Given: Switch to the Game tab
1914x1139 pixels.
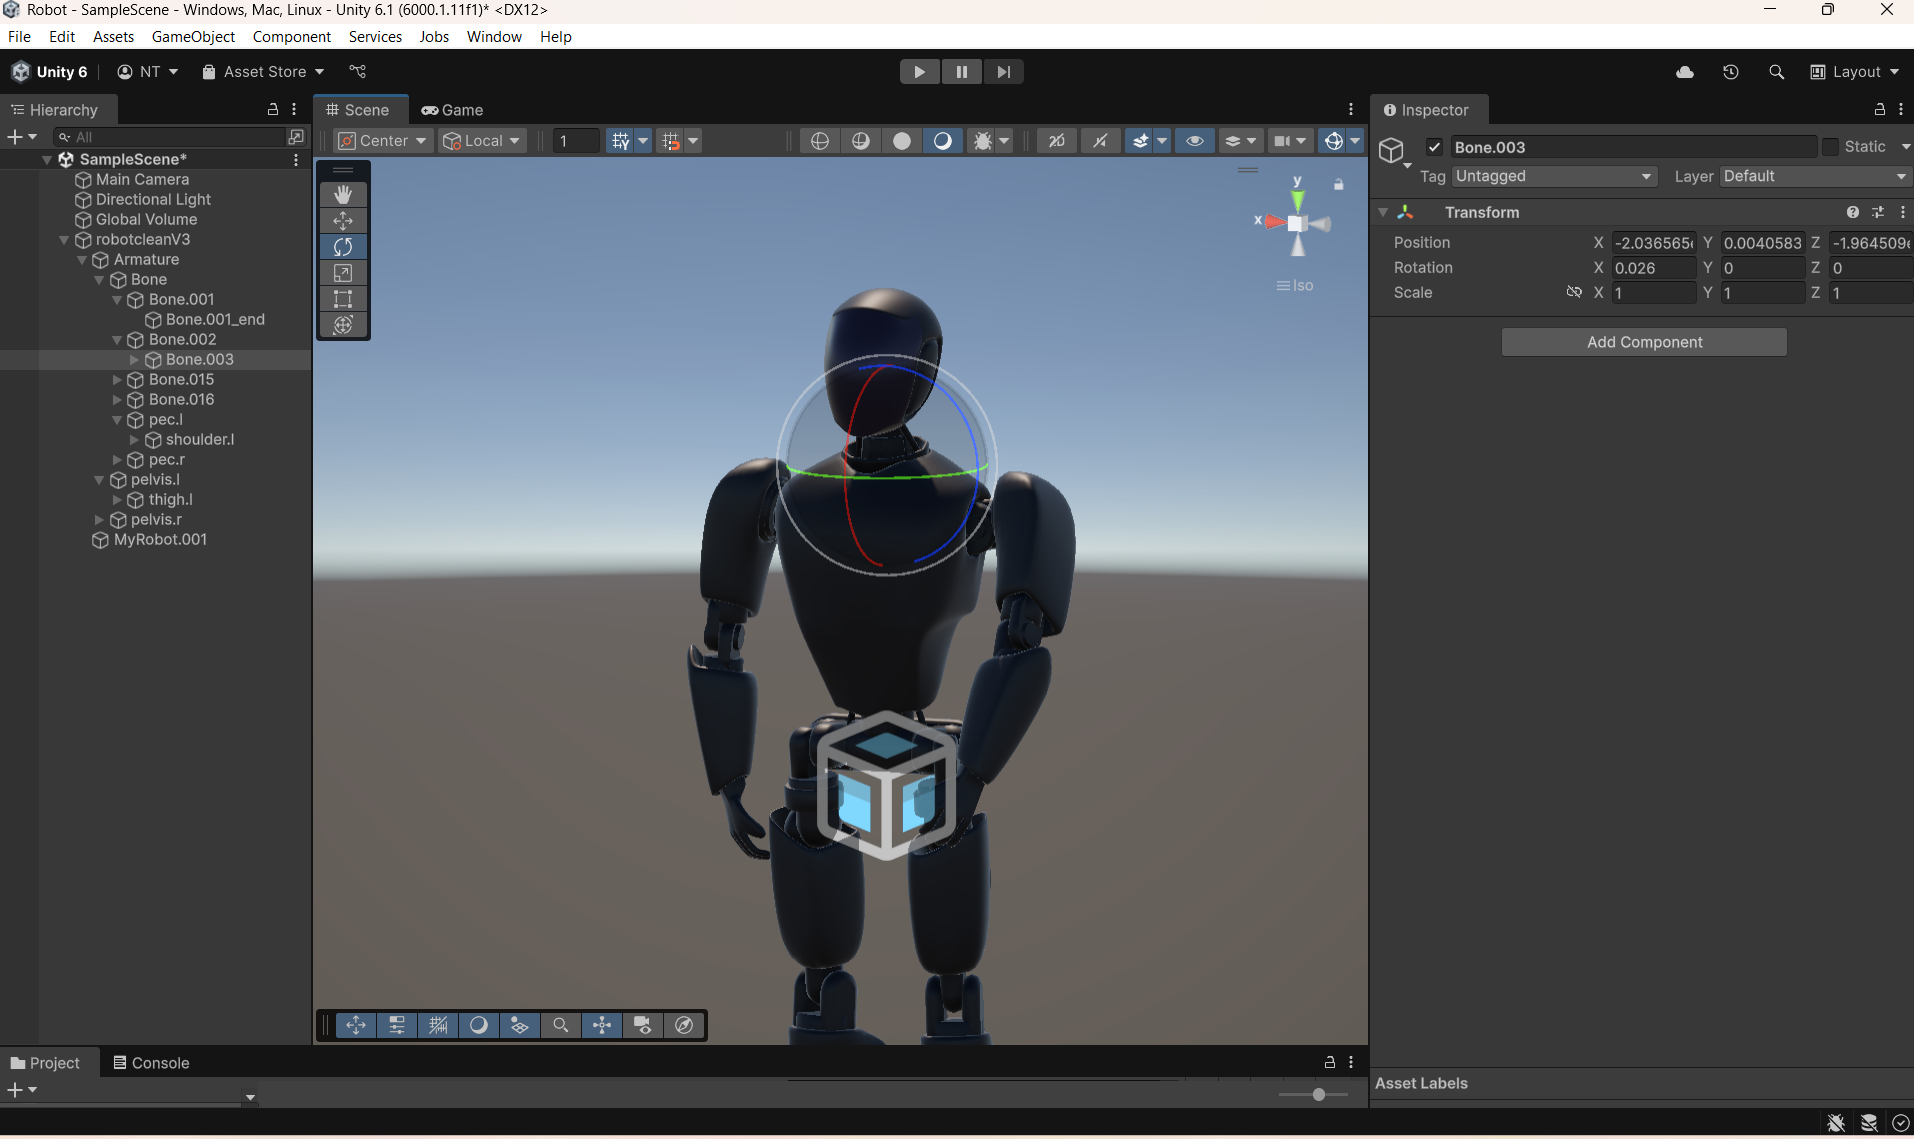Looking at the screenshot, I should 452,110.
